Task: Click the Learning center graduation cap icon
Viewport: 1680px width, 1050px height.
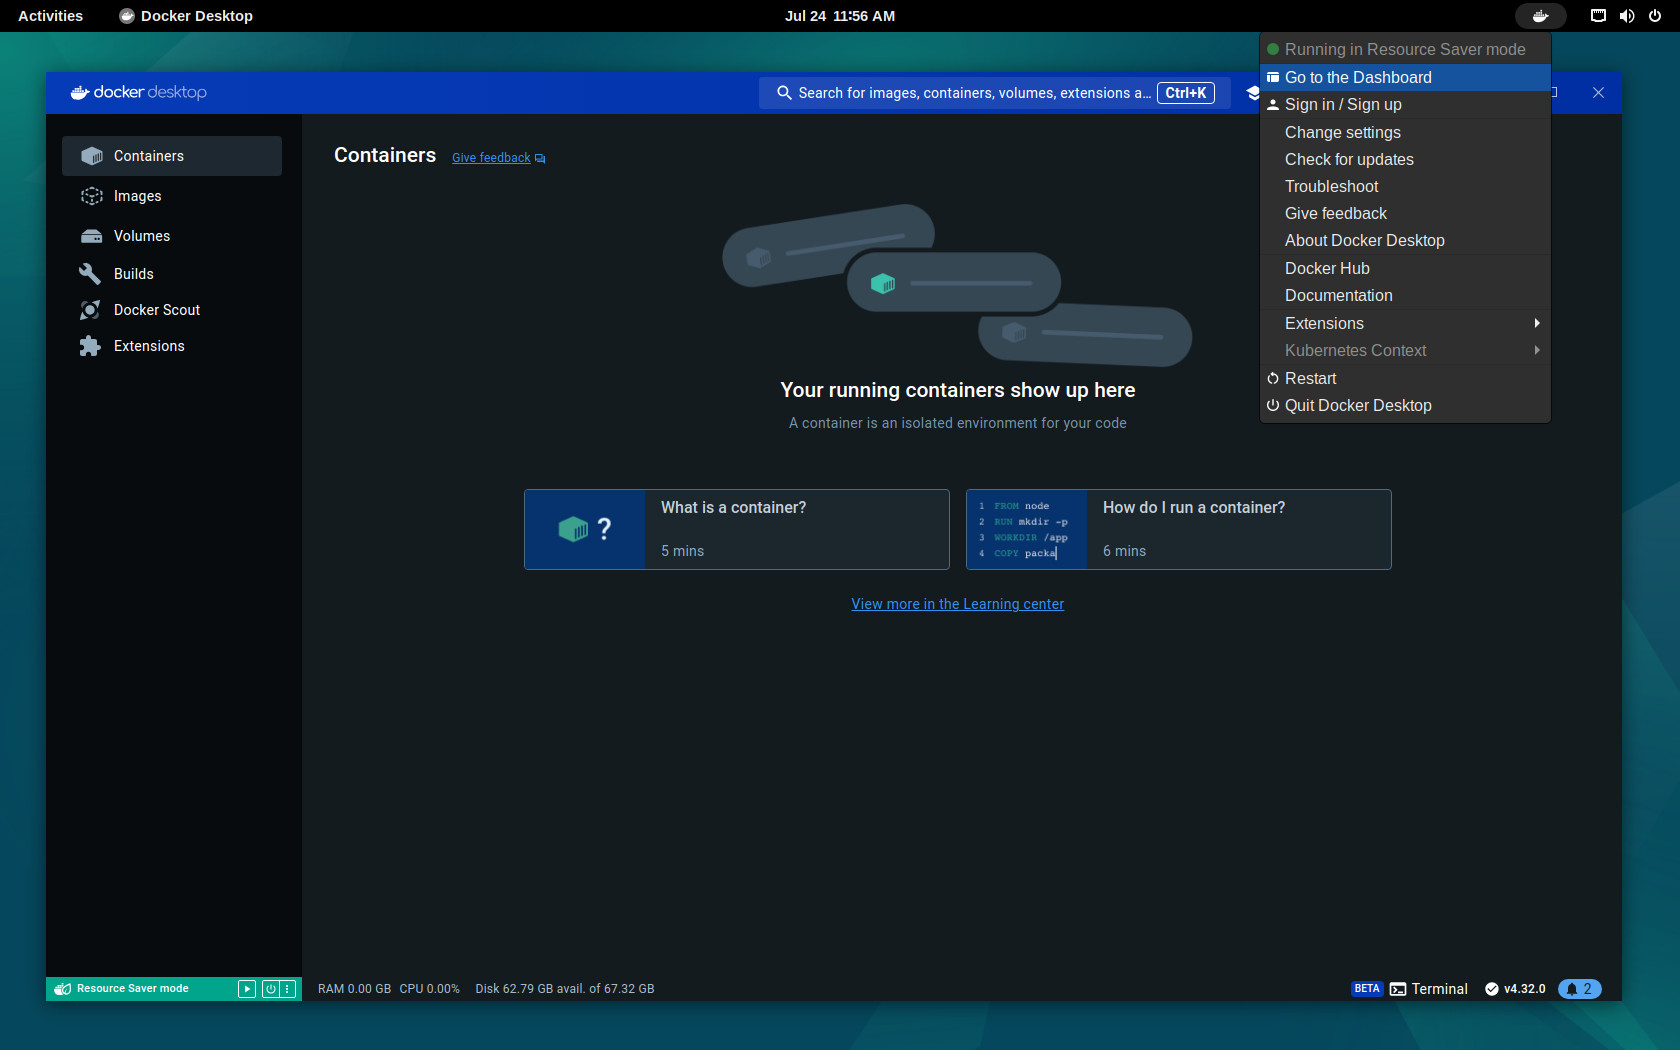Action: [1252, 93]
